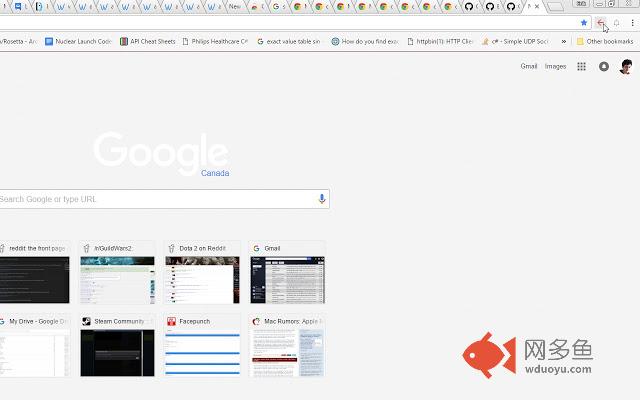Open the My Drive - Google Drive tile

[x=35, y=346]
